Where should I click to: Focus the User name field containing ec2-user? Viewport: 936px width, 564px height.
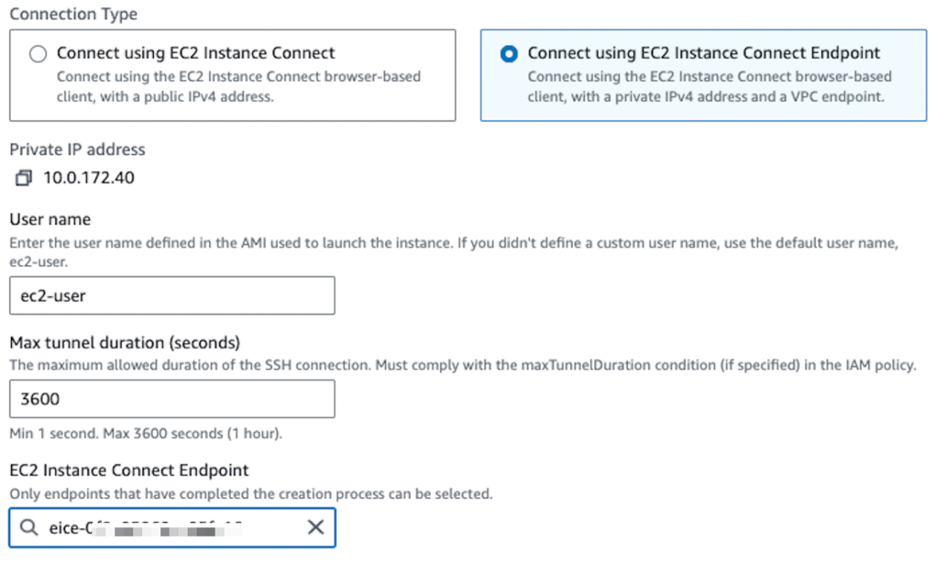[172, 296]
